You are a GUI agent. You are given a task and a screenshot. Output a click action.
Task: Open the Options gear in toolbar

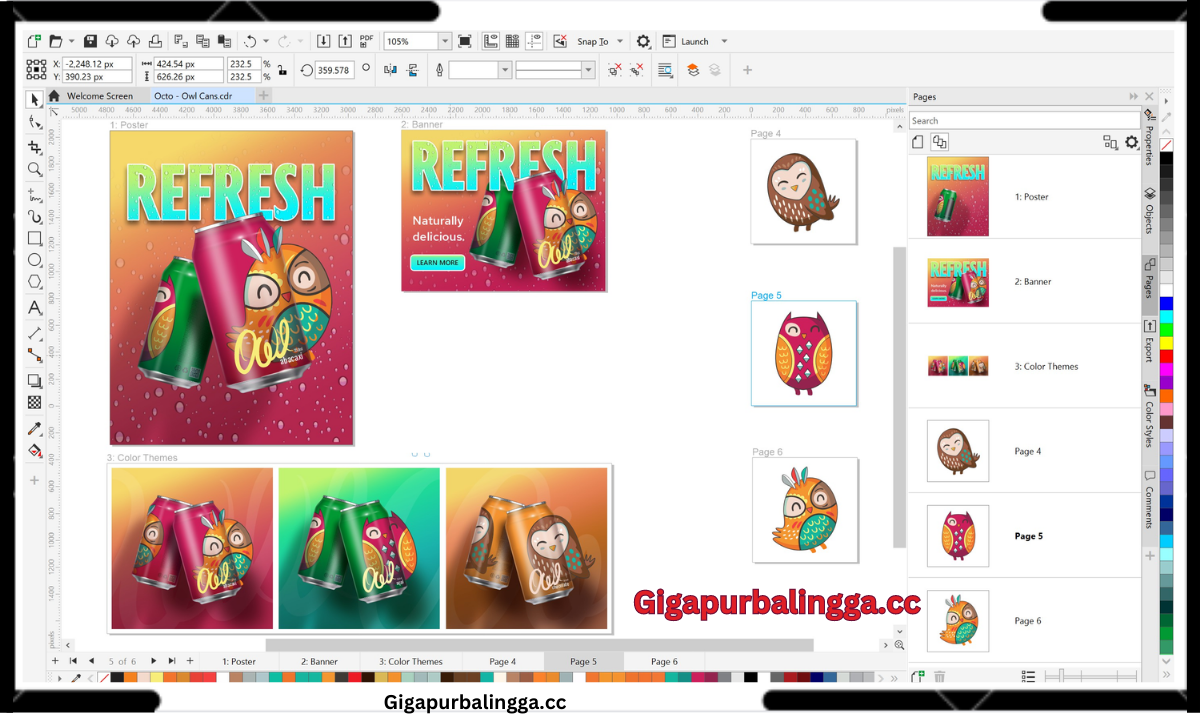point(643,42)
